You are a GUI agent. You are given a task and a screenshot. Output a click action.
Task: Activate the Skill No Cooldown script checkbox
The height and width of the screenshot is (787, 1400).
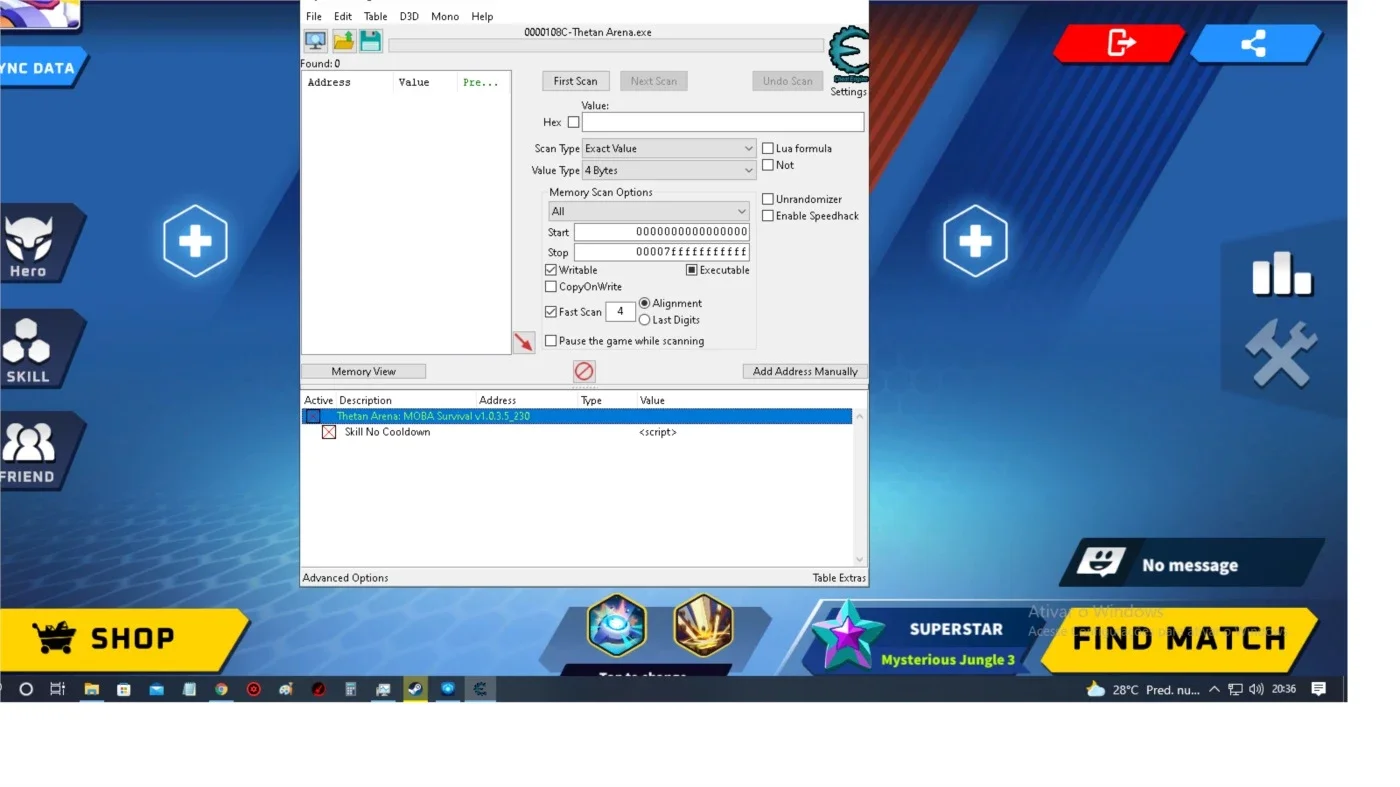(x=328, y=432)
